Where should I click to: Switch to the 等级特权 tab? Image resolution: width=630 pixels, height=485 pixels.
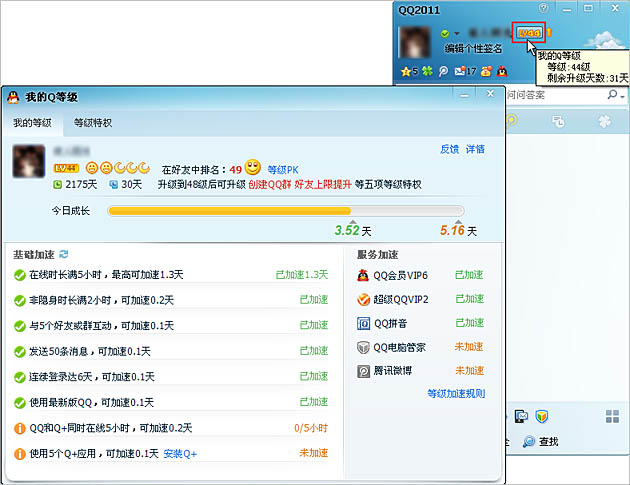[x=92, y=123]
